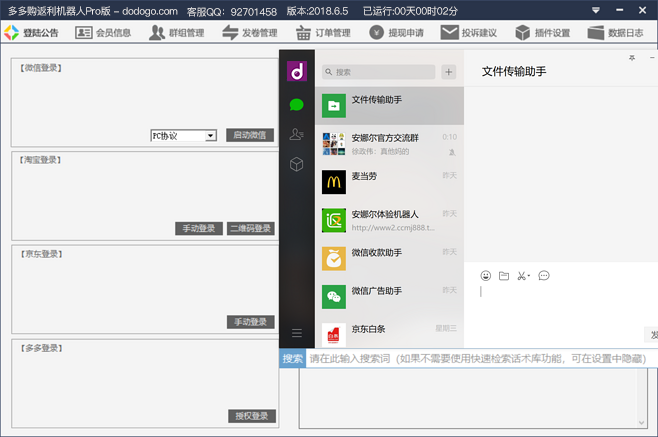Open the 安娜尔官方交流群 group chat
This screenshot has height=437, width=658.
(x=389, y=144)
